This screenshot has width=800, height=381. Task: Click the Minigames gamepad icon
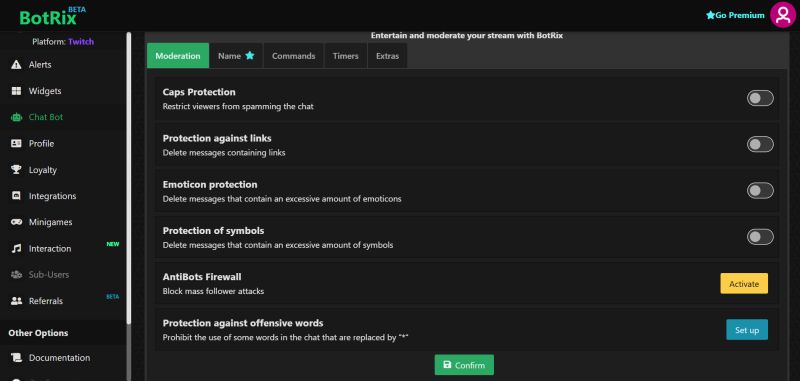pos(16,222)
